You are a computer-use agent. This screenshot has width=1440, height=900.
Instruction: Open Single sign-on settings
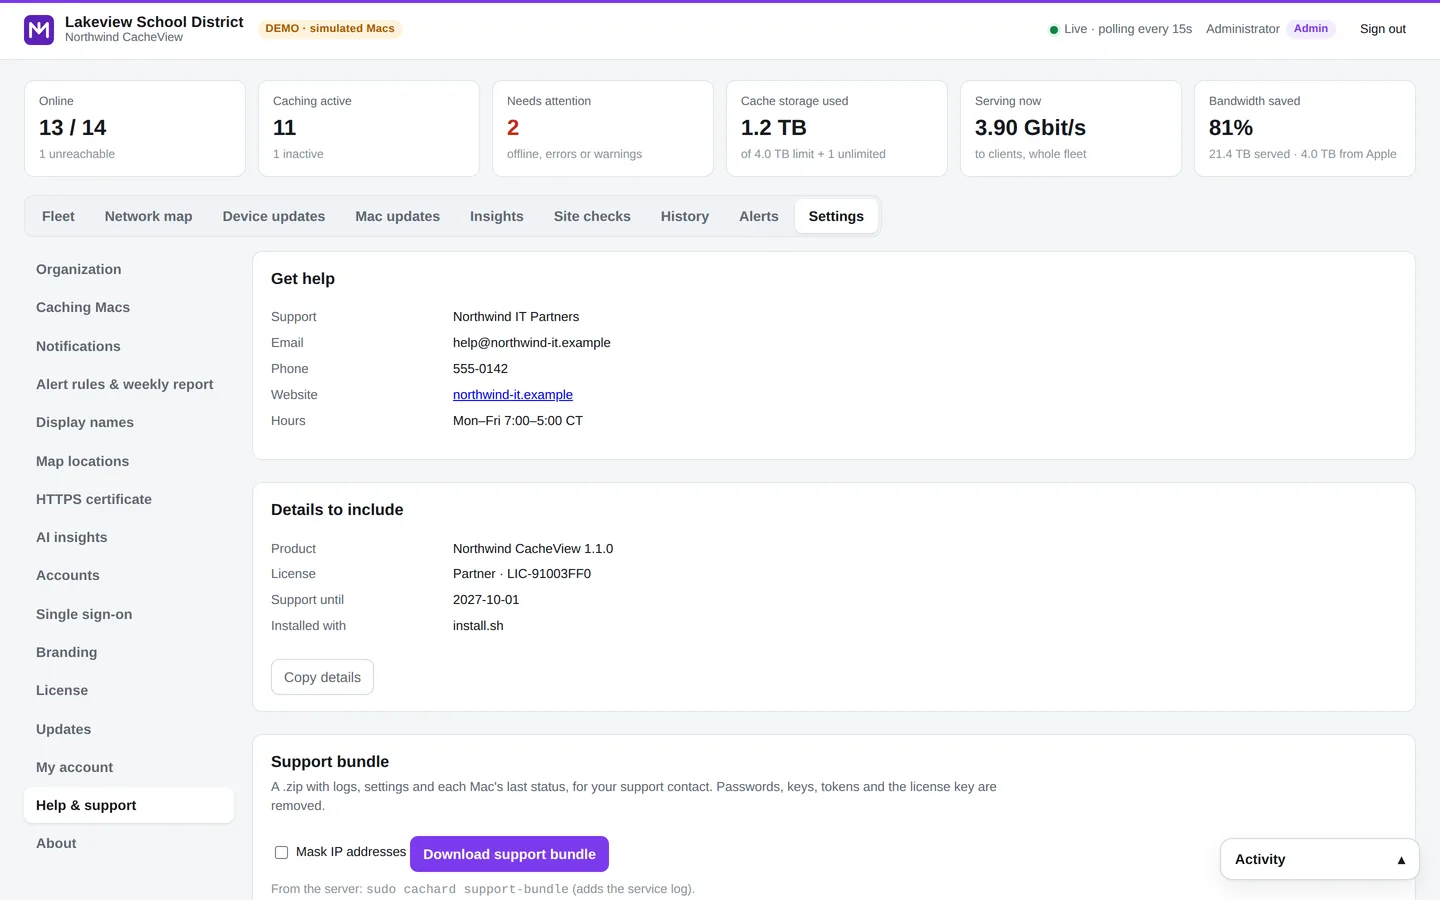tap(129, 614)
